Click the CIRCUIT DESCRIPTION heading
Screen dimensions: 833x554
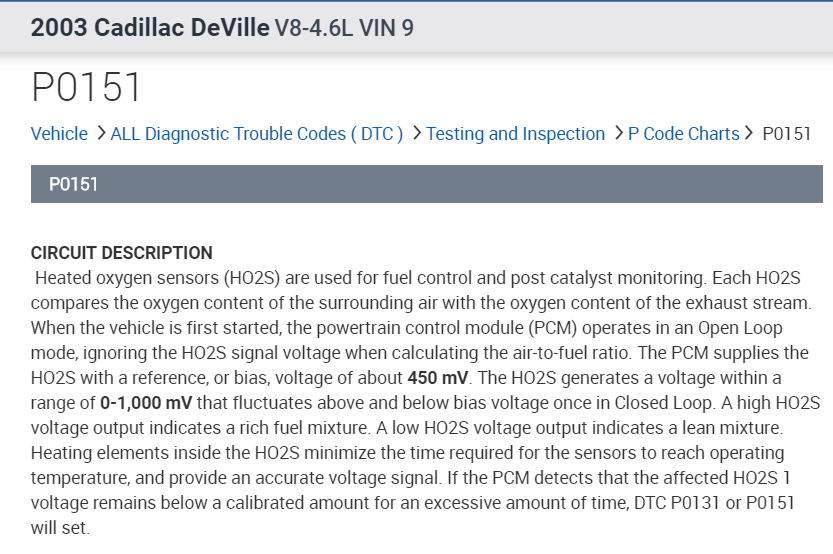click(122, 253)
